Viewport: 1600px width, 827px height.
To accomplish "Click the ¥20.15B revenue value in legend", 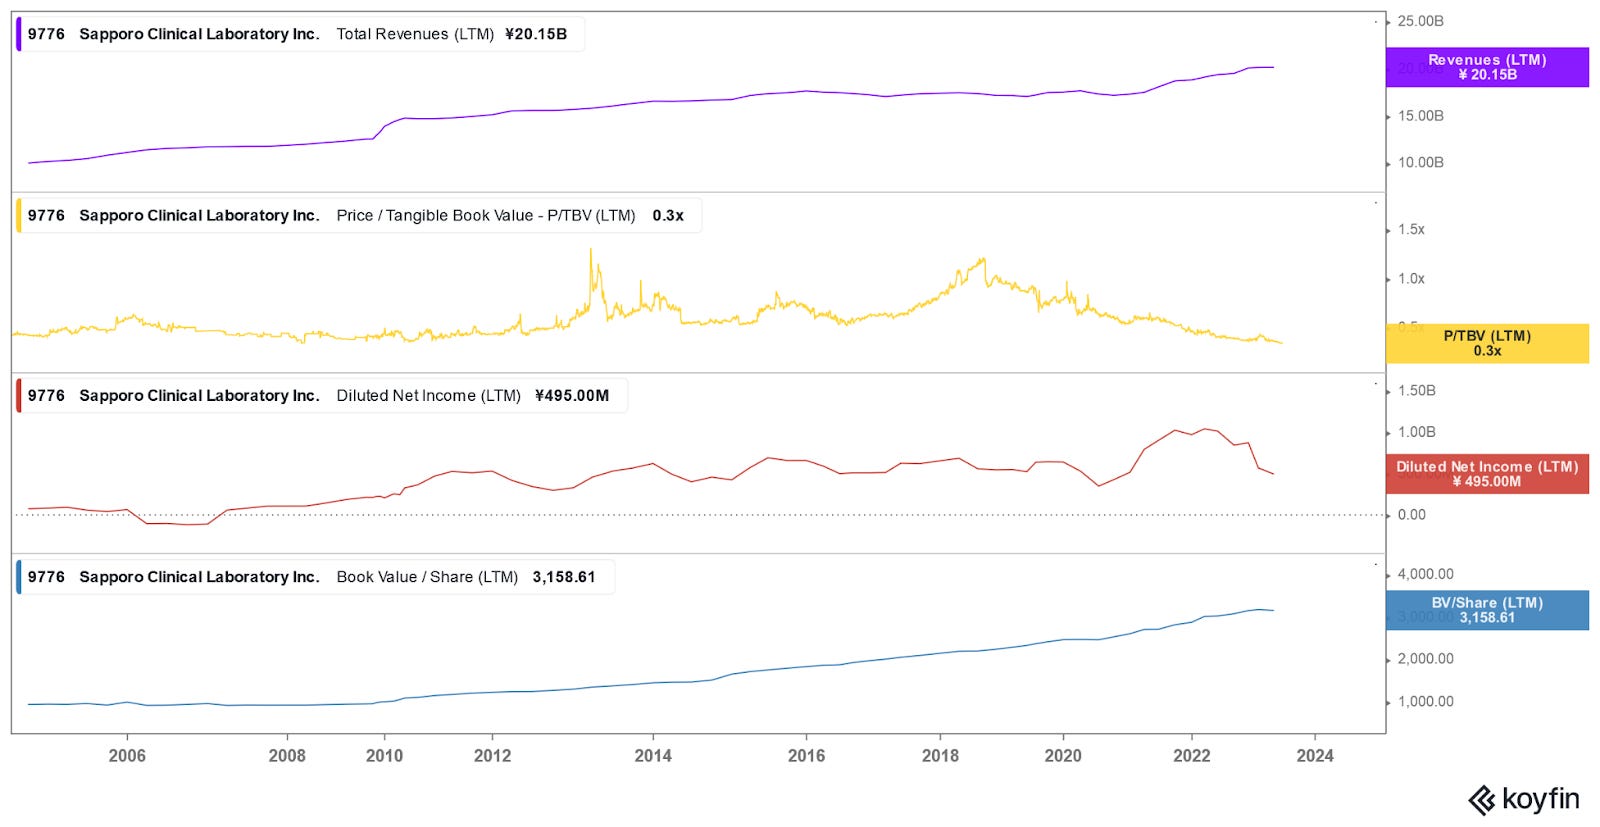I will [536, 34].
